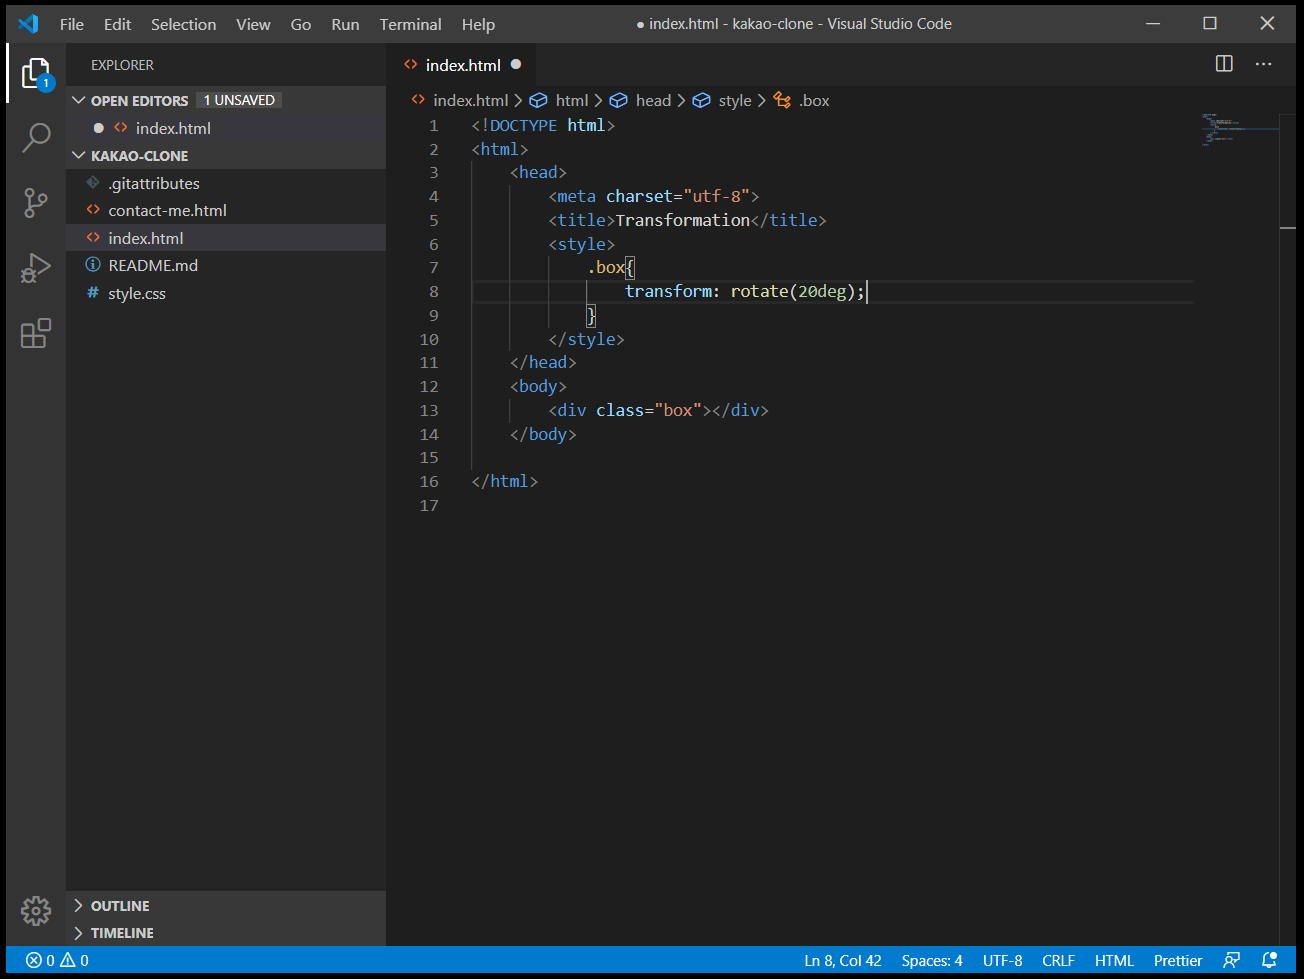Open the View menu
Screen dimensions: 1304x979
click(253, 24)
